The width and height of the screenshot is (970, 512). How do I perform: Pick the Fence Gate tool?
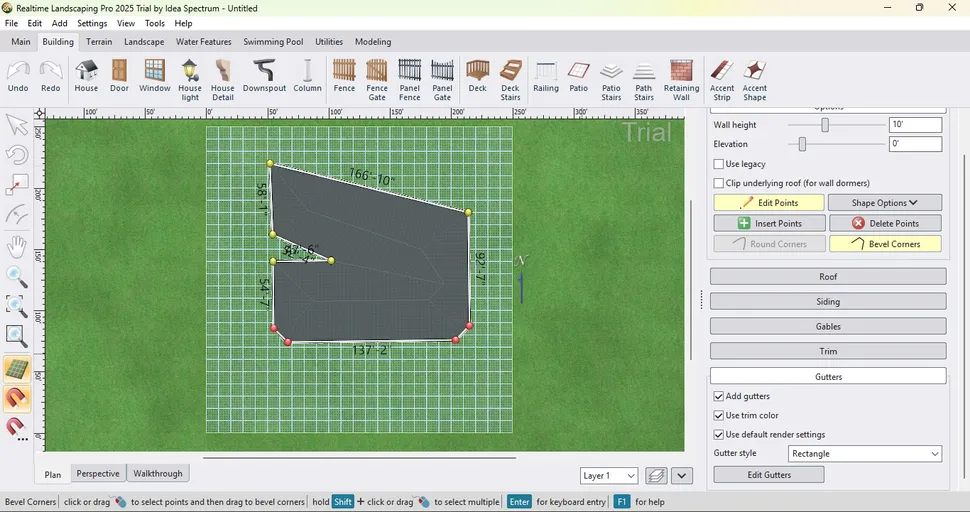(377, 78)
